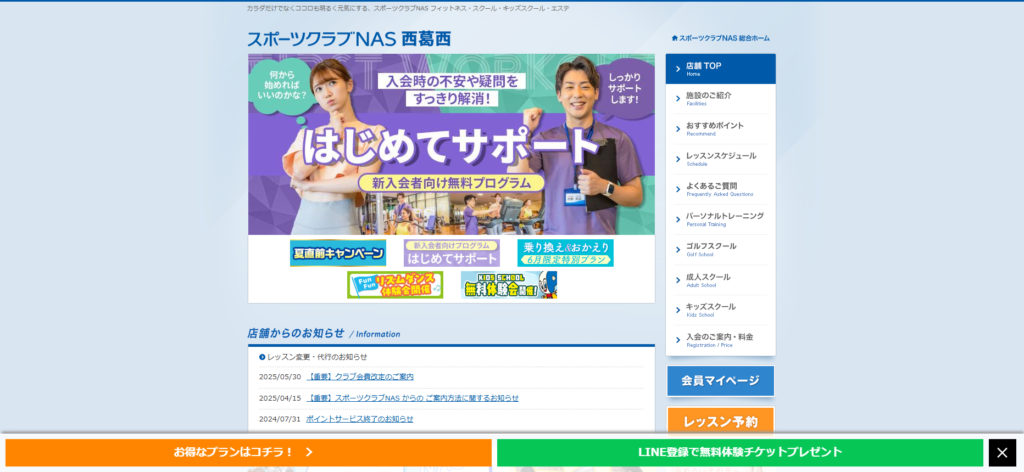
Task: Open 入会のご案内・料金 menu item
Action: point(720,340)
